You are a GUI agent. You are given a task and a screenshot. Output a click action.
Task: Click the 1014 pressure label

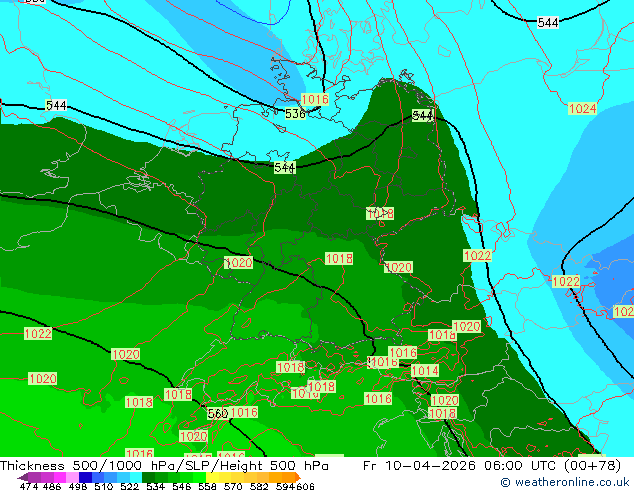pyautogui.click(x=425, y=371)
